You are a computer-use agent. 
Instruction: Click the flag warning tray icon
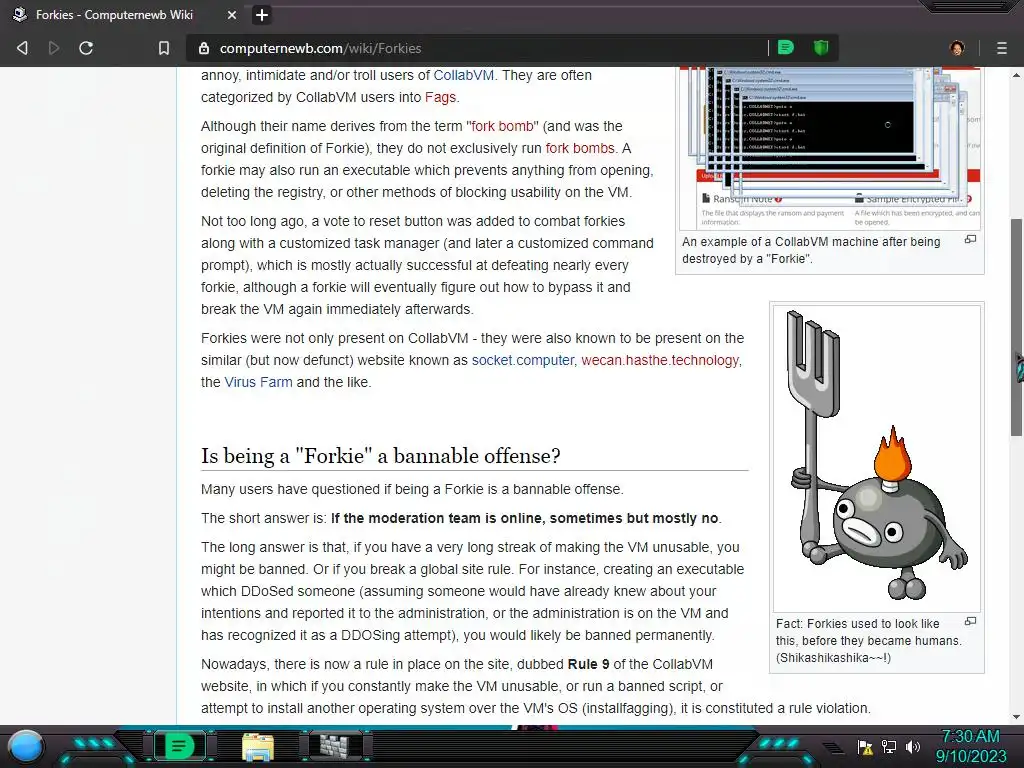tap(865, 747)
